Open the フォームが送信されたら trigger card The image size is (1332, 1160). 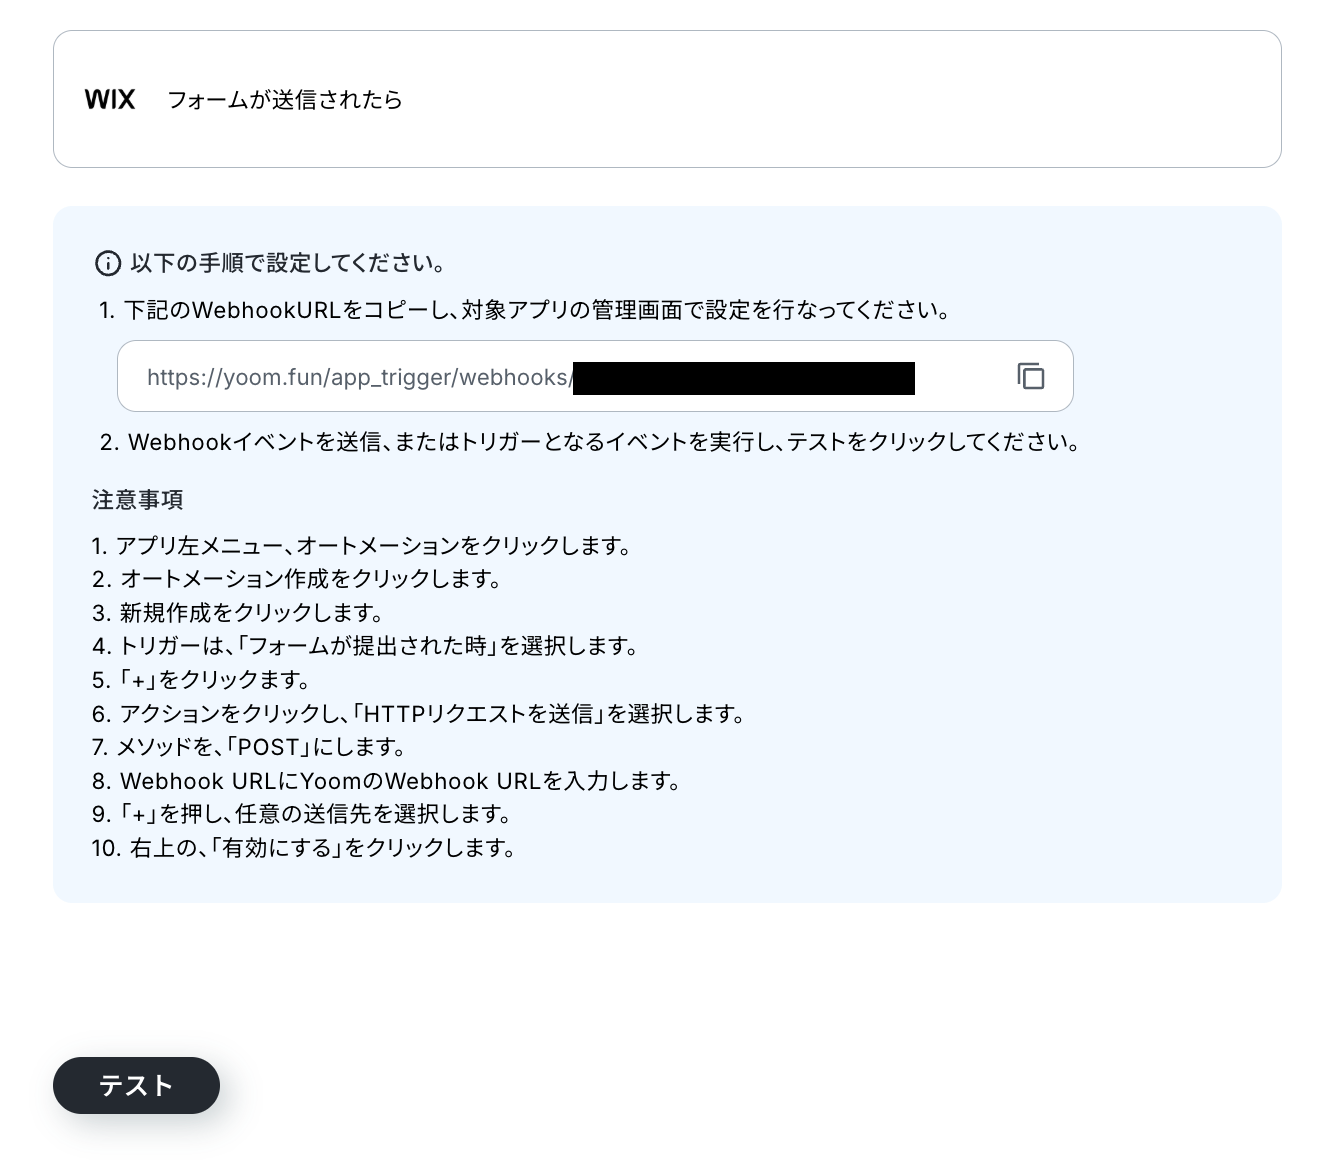[x=667, y=99]
